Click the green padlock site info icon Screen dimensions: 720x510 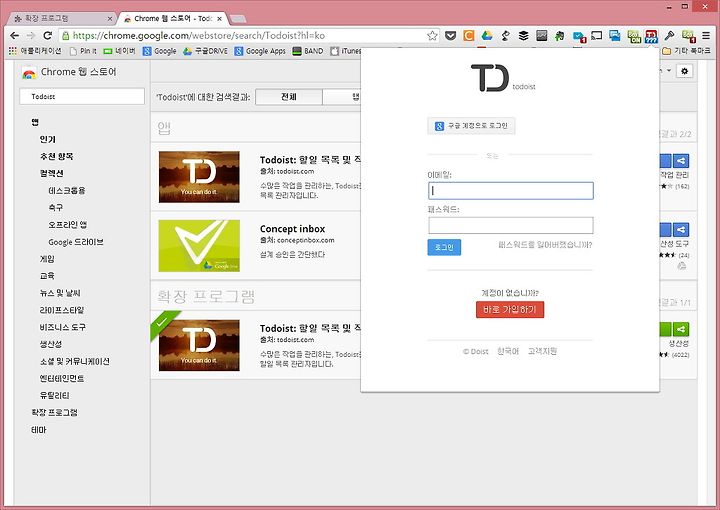tap(66, 35)
